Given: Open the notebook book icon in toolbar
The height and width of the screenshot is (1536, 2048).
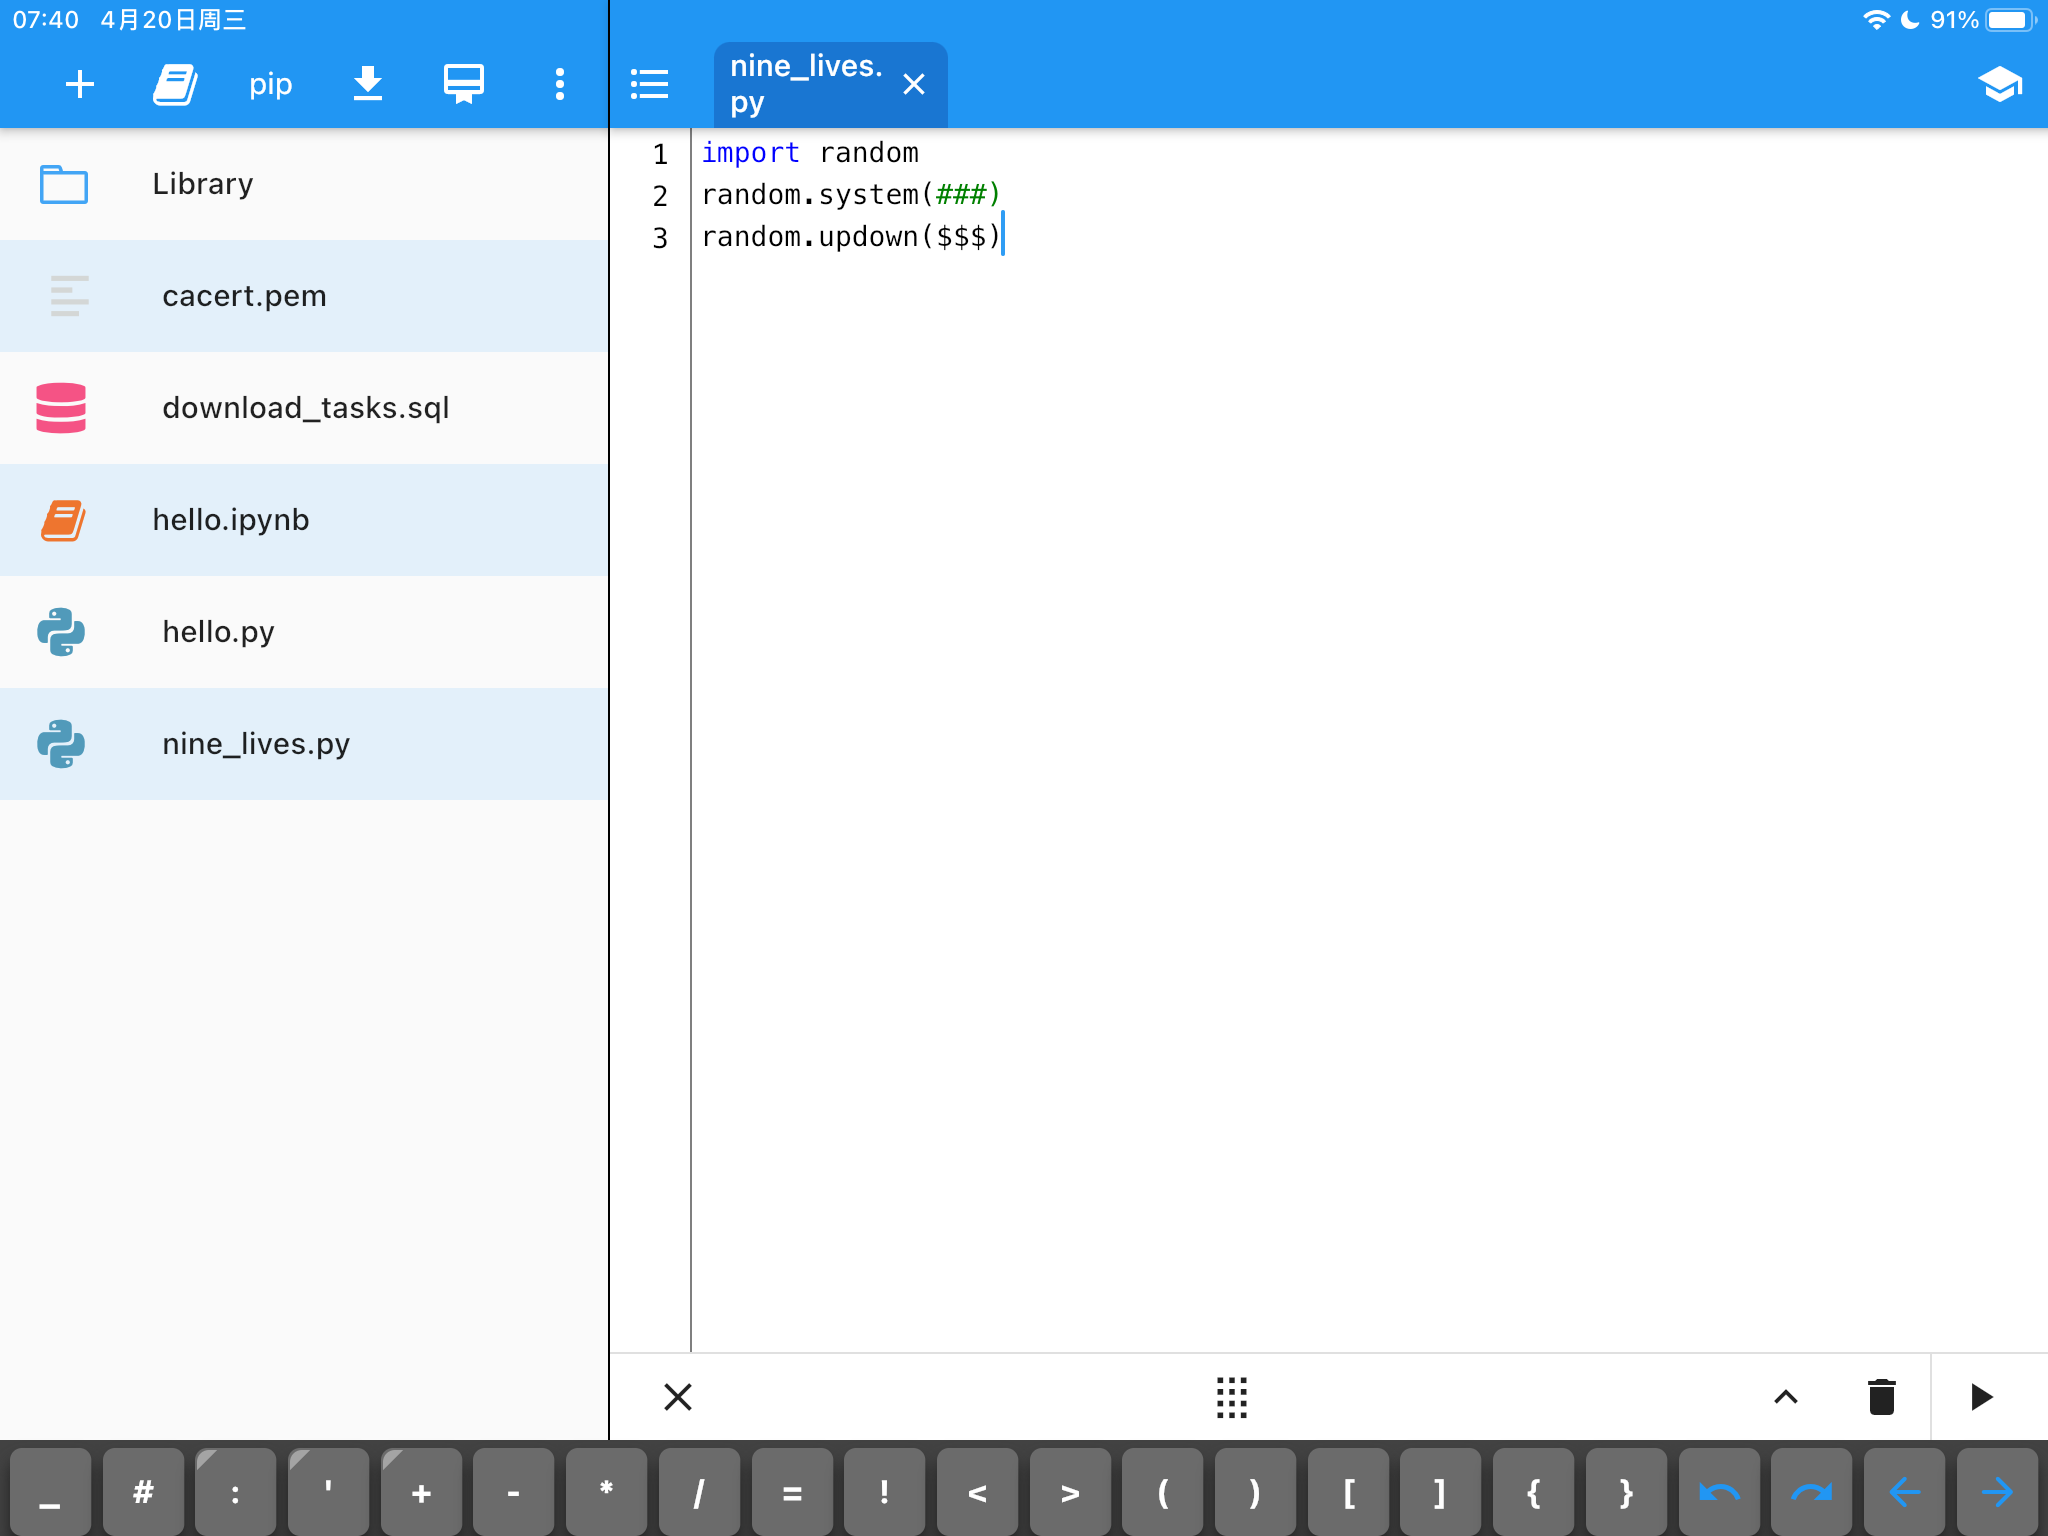Looking at the screenshot, I should (x=175, y=84).
